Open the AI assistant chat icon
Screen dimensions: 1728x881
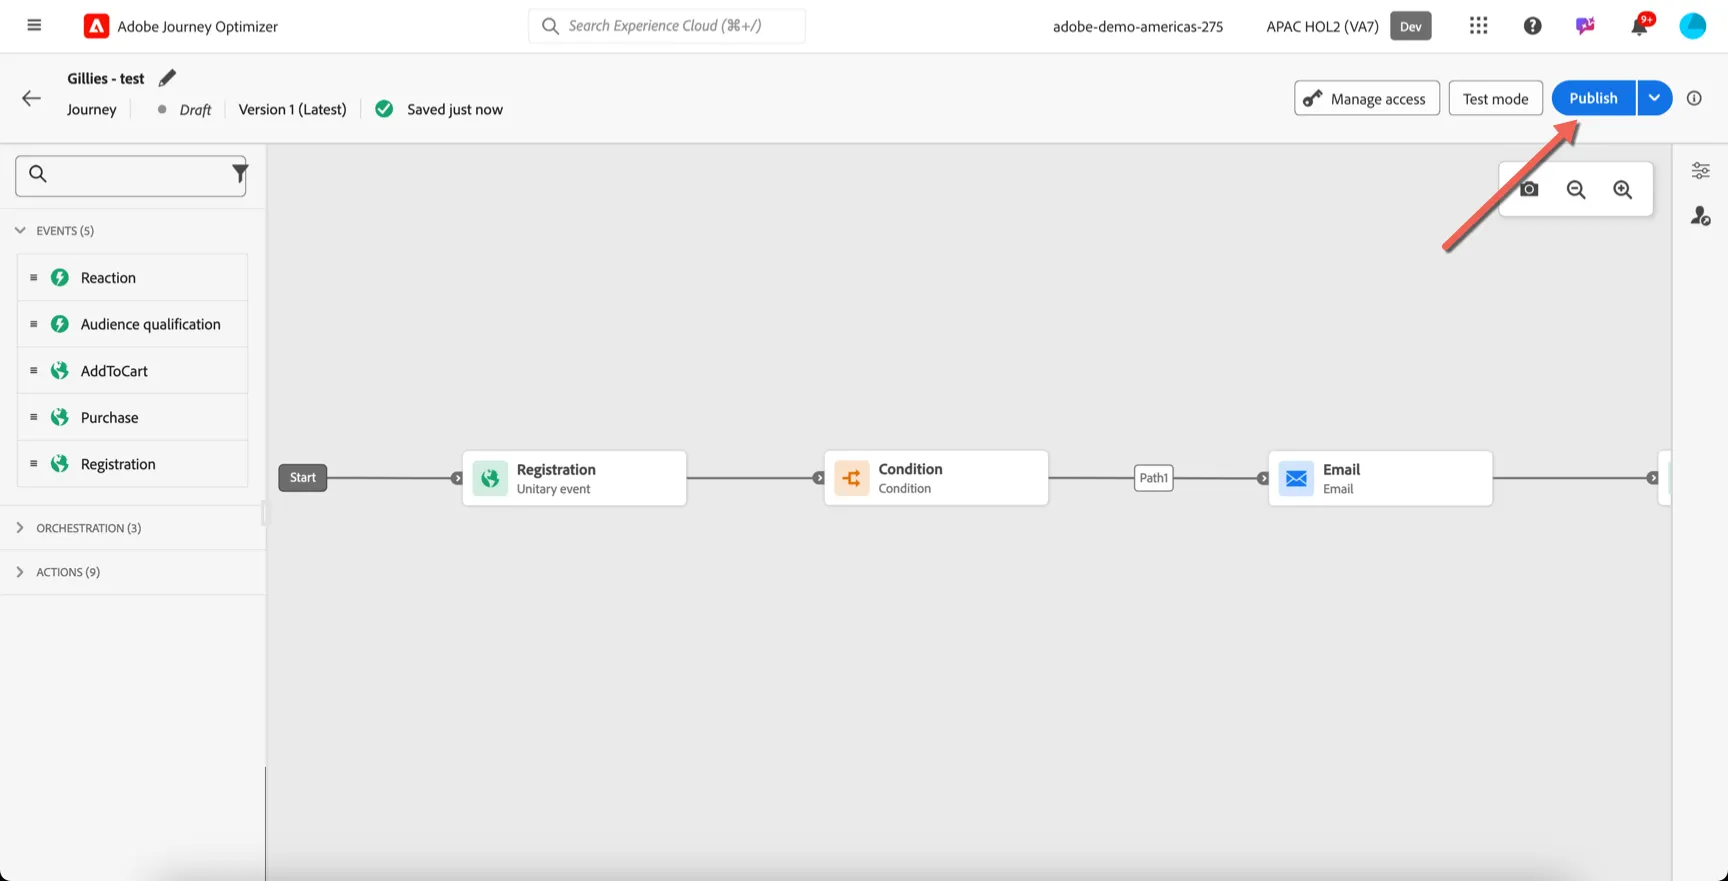[x=1585, y=26]
